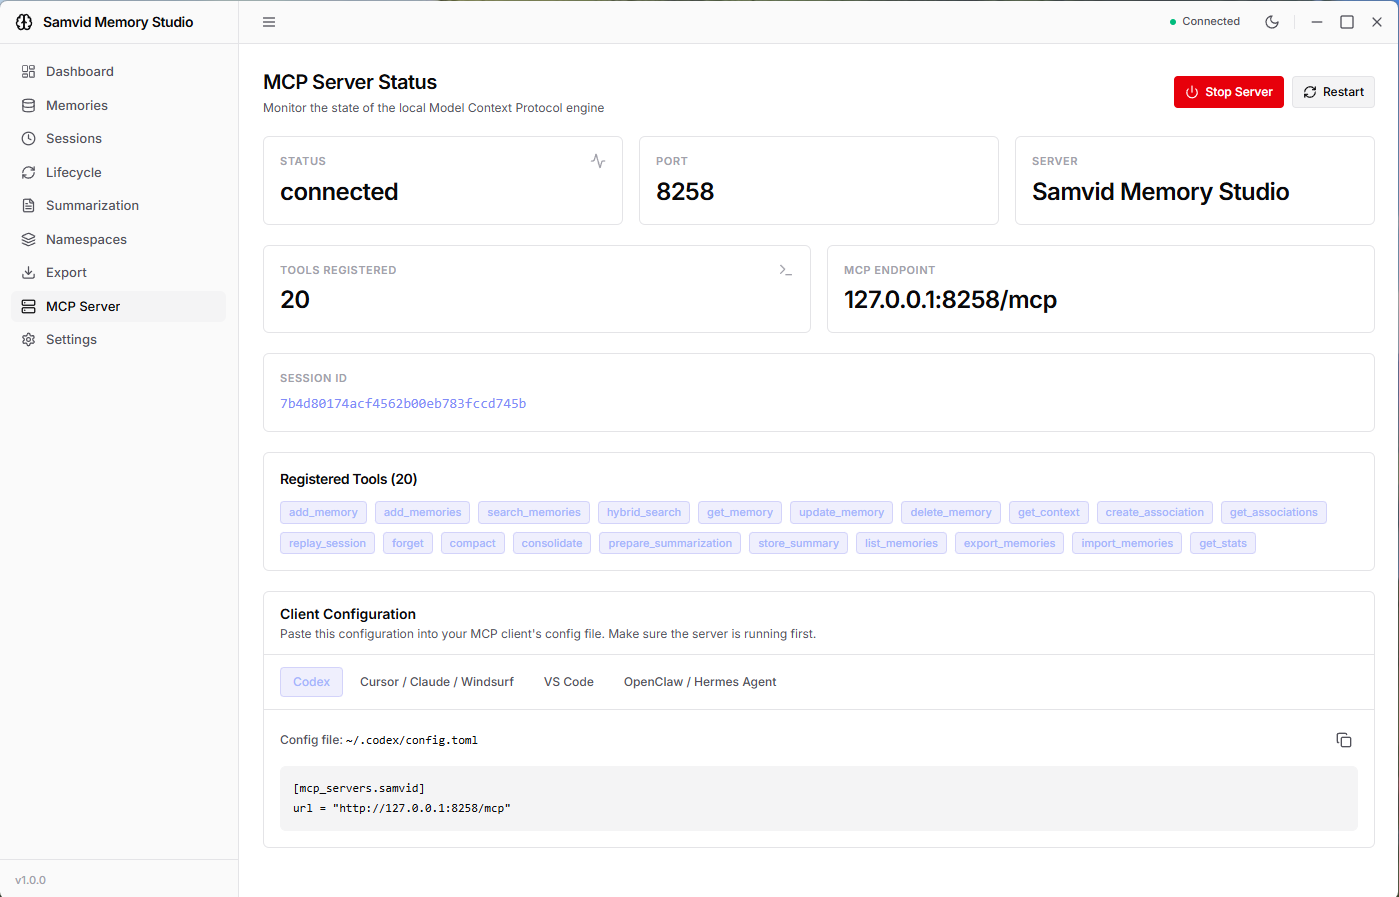Navigate to Lifecycle
The image size is (1399, 897).
click(118, 173)
